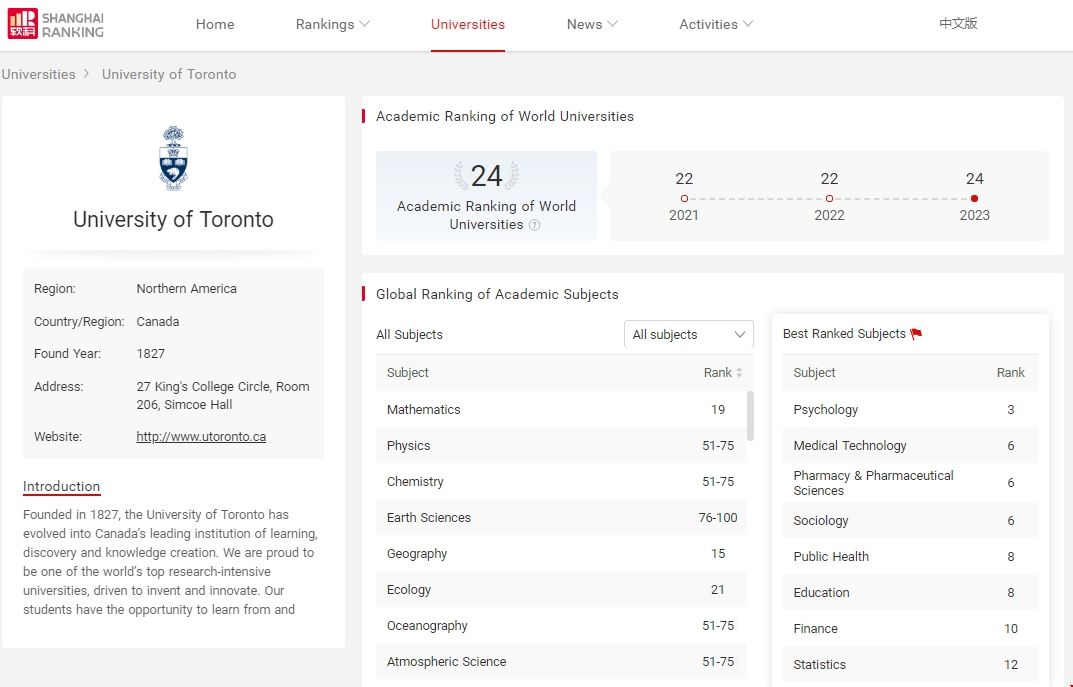The image size is (1073, 687).
Task: Visit the utoronto.ca website link
Action: tap(201, 437)
